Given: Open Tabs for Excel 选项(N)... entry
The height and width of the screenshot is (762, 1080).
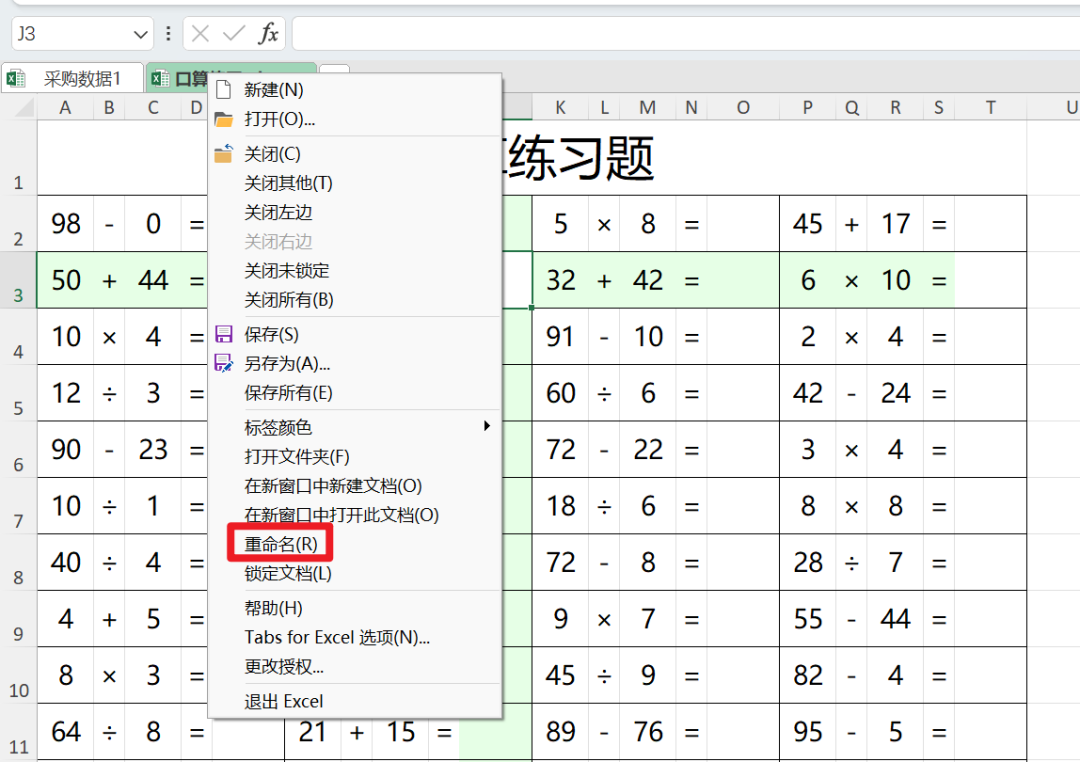Looking at the screenshot, I should click(x=355, y=637).
